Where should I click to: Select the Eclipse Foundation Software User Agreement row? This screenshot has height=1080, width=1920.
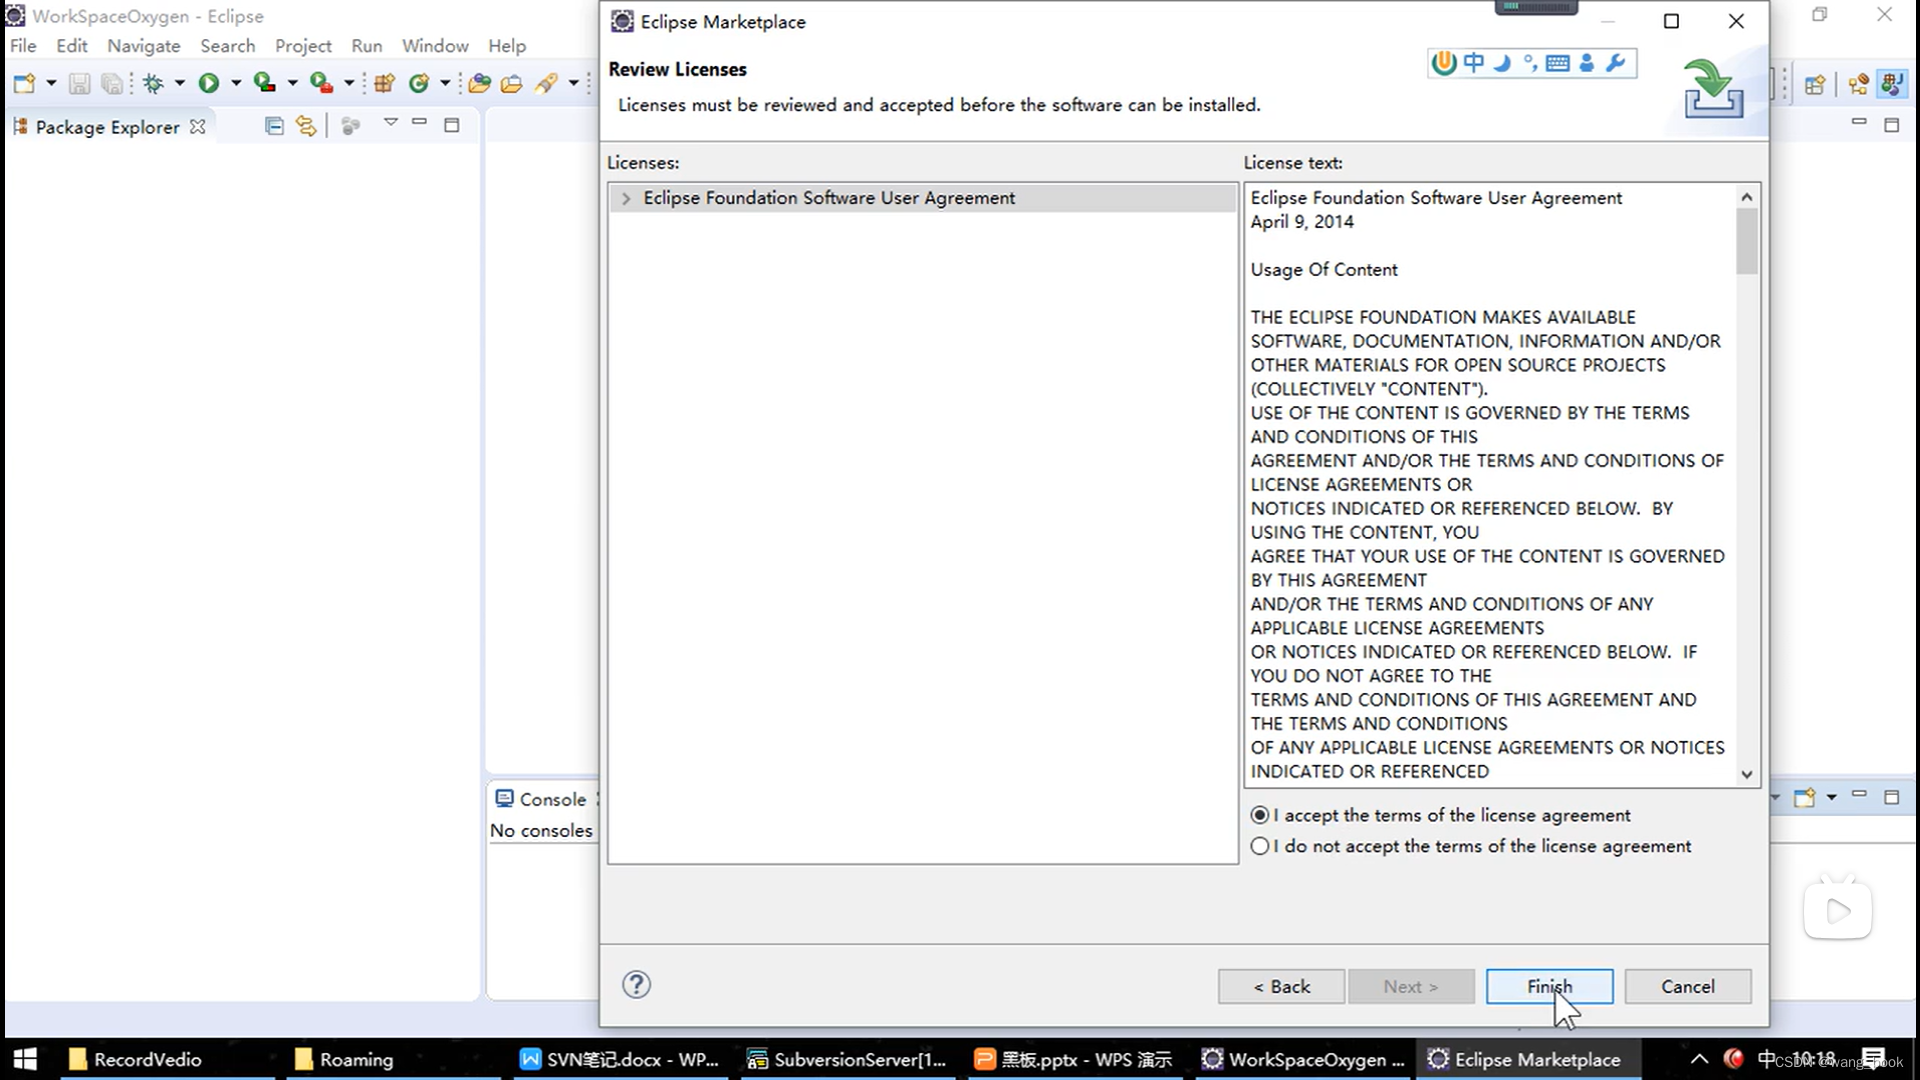point(922,198)
